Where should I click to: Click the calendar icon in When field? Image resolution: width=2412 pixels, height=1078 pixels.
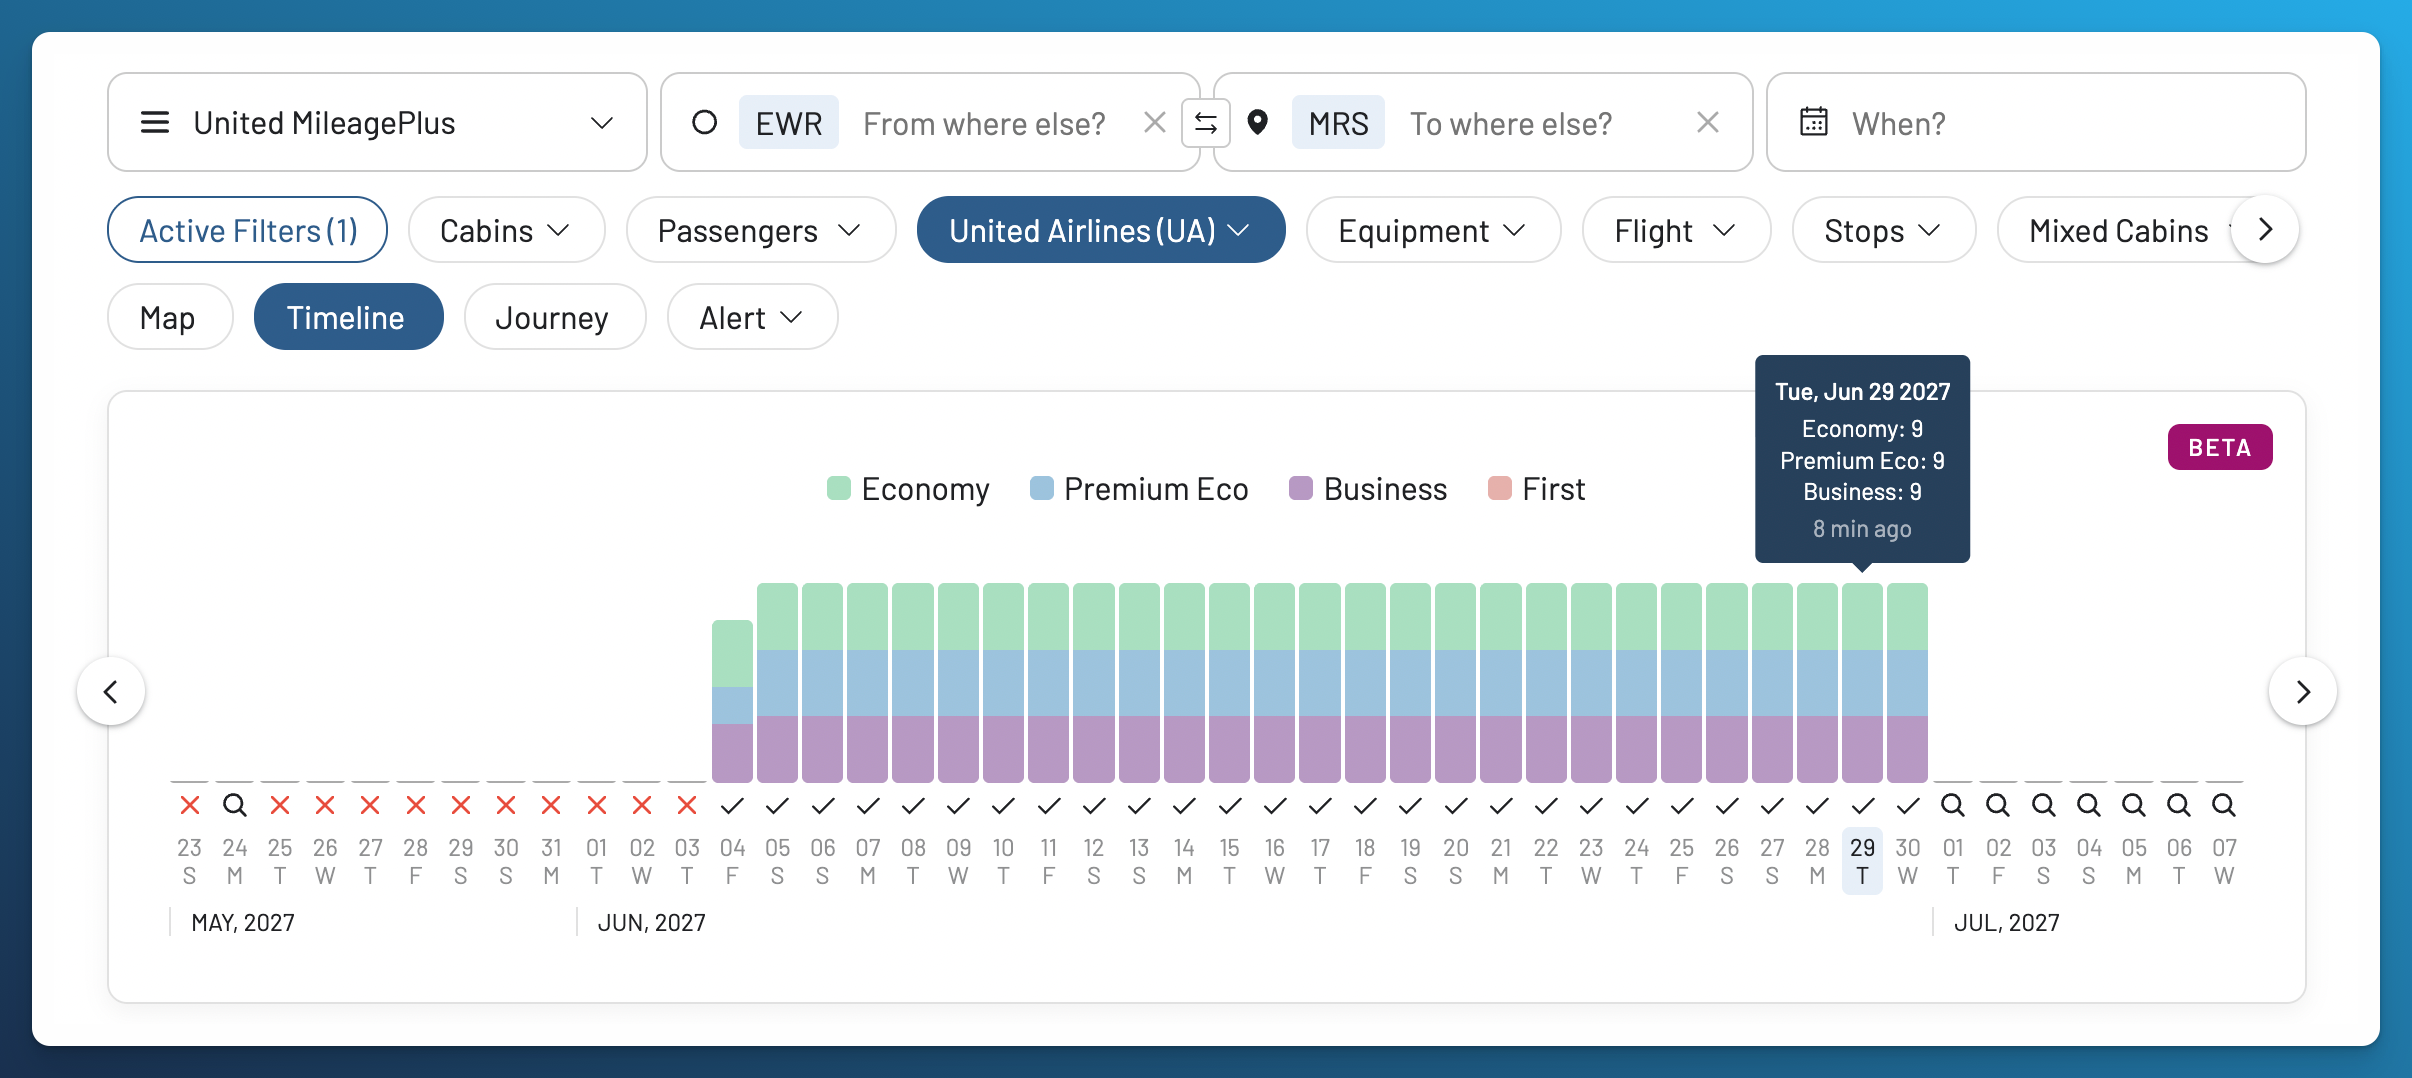pos(1813,122)
